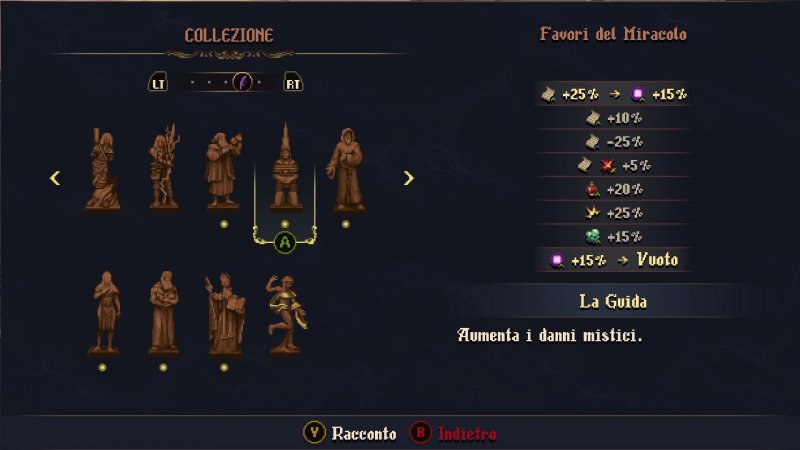Click the purple feather category tab icon
Image resolution: width=800 pixels, height=450 pixels.
coord(242,82)
